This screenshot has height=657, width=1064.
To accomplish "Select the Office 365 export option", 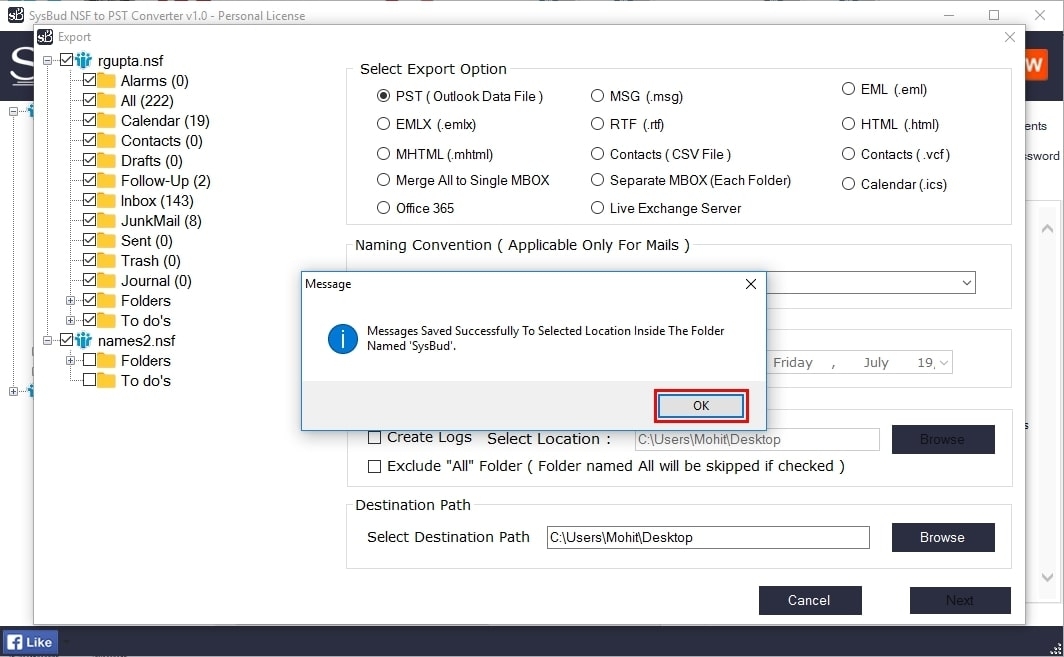I will (383, 208).
